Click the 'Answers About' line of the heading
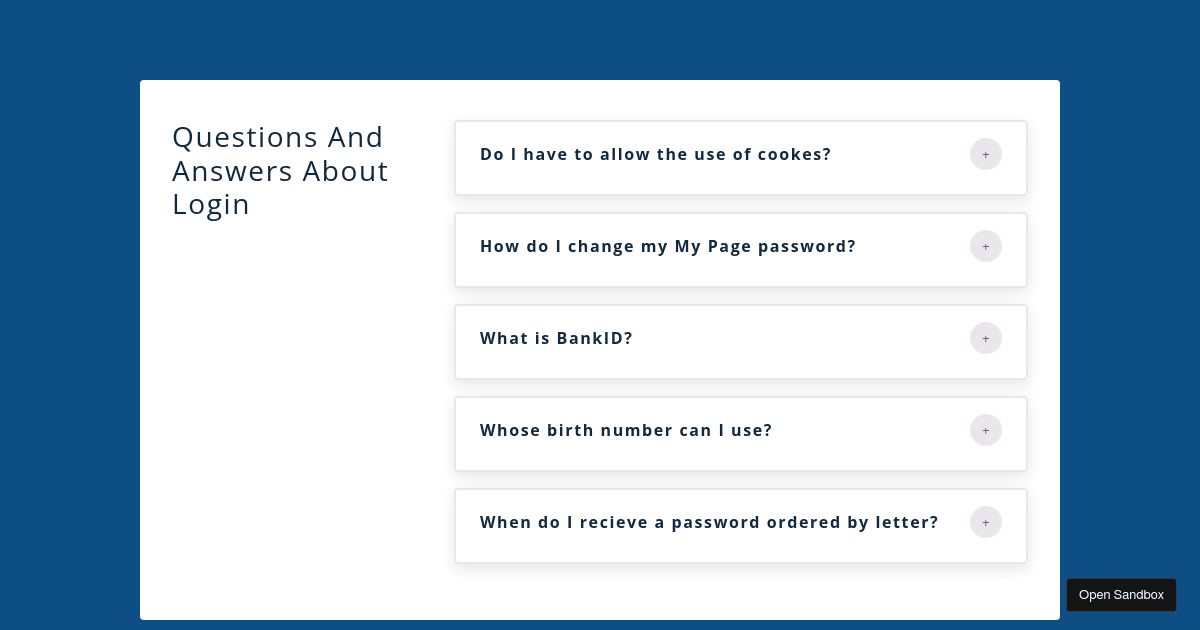This screenshot has width=1200, height=630. pos(280,171)
